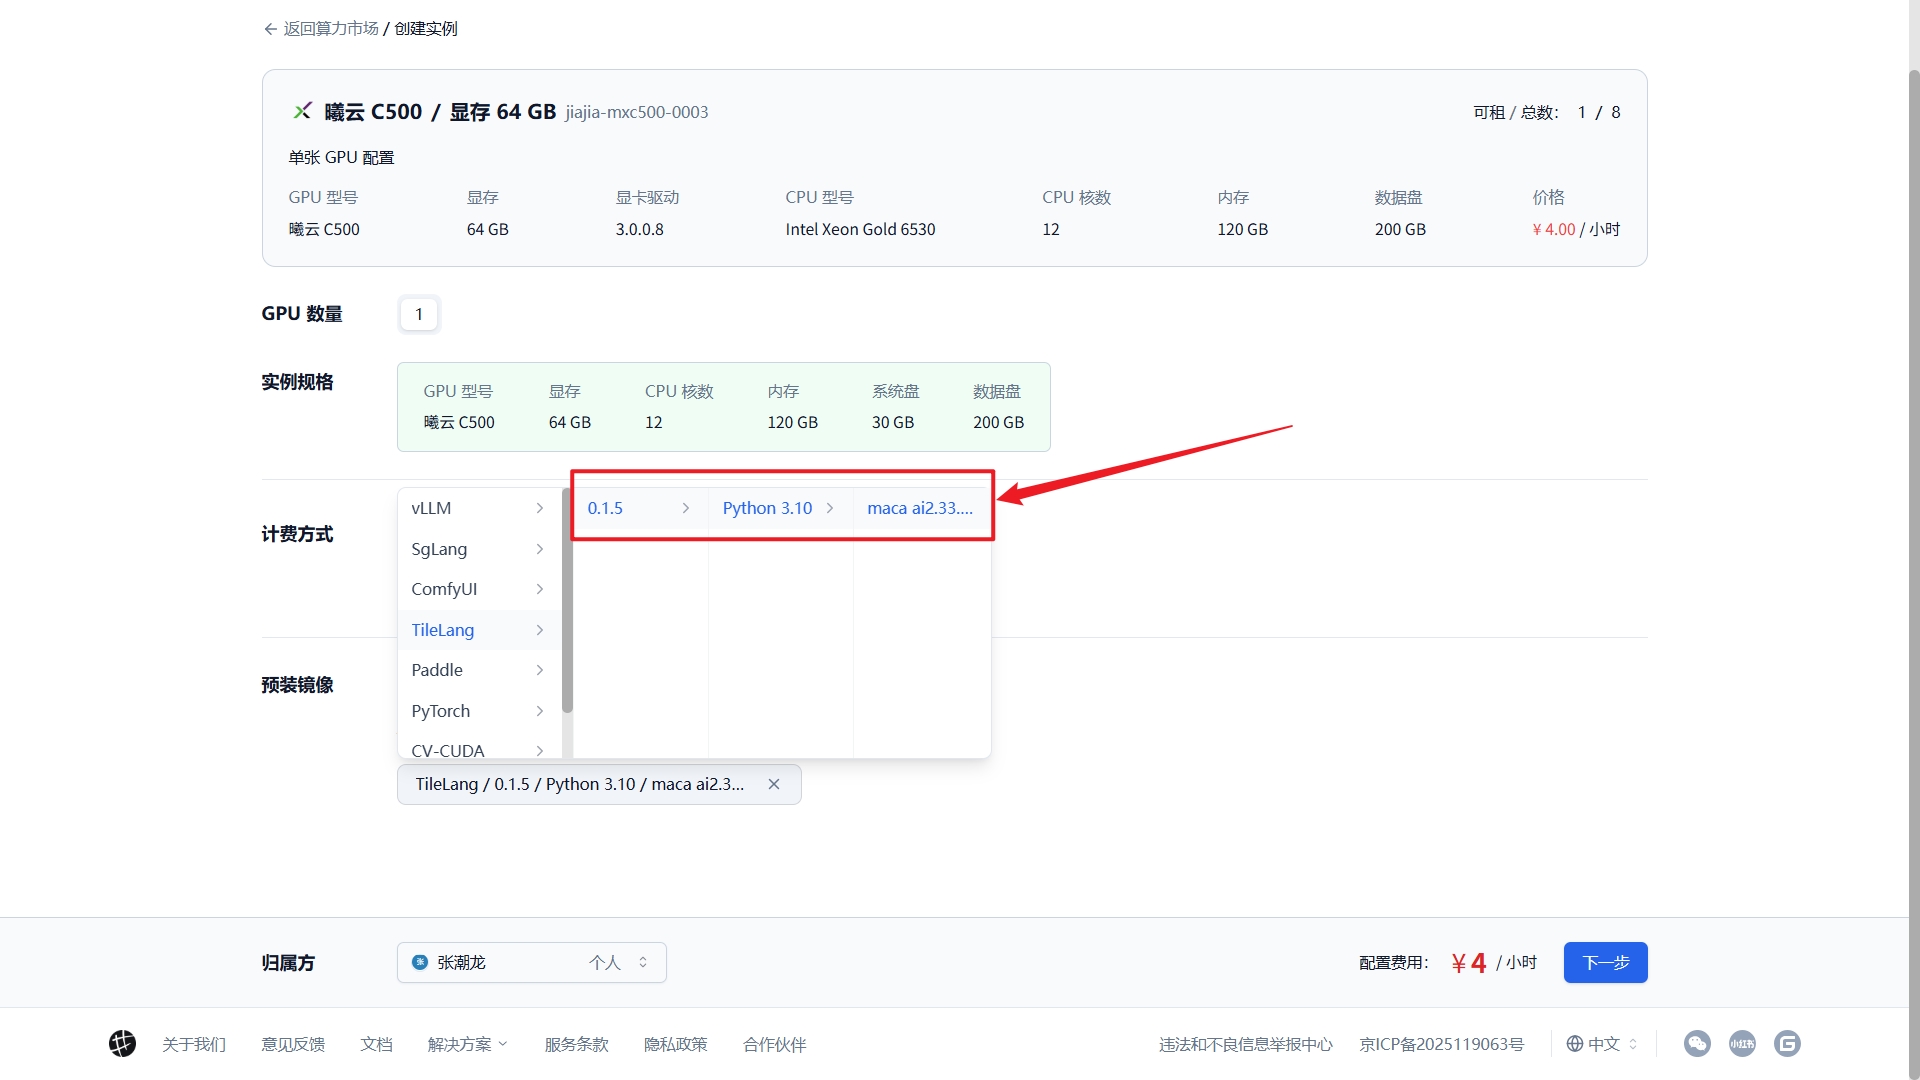Screen dimensions: 1920x1080
Task: Select the Paddle menu entry
Action: [478, 670]
